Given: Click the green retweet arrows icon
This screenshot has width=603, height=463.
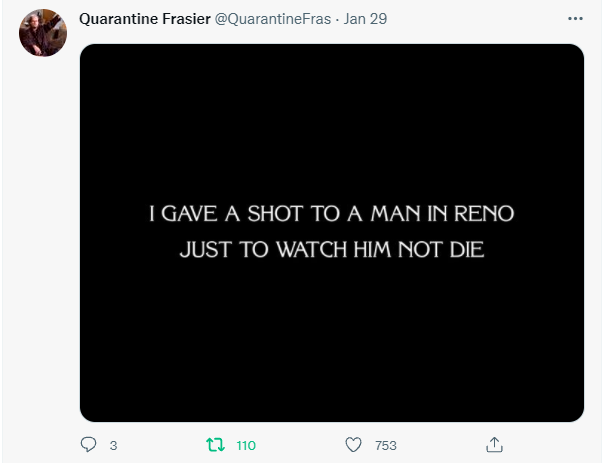Looking at the screenshot, I should coord(215,445).
